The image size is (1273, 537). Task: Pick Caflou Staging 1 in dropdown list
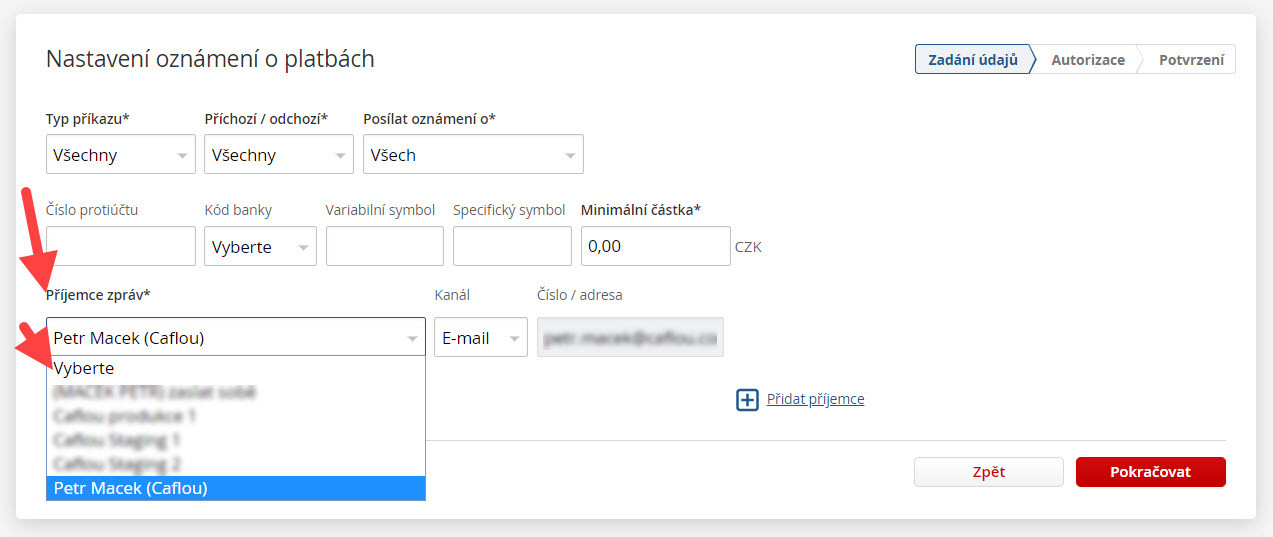click(x=235, y=440)
